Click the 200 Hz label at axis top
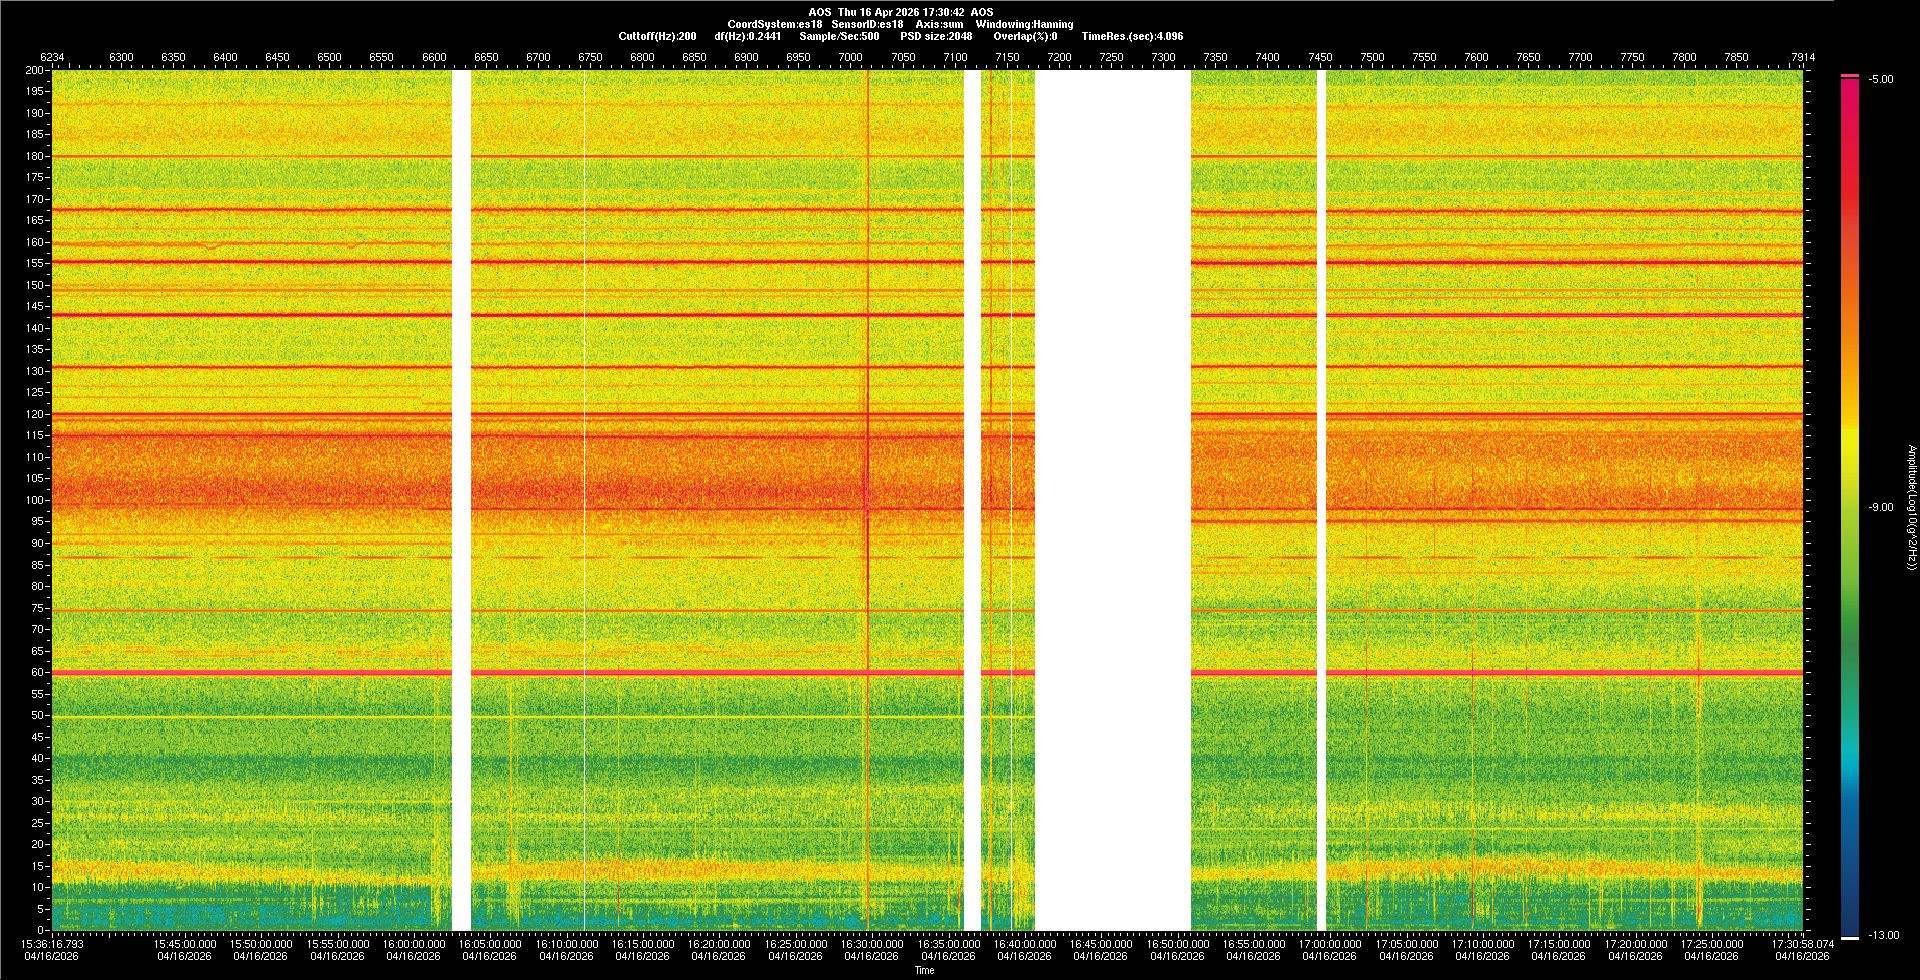The image size is (1920, 980). (35, 71)
